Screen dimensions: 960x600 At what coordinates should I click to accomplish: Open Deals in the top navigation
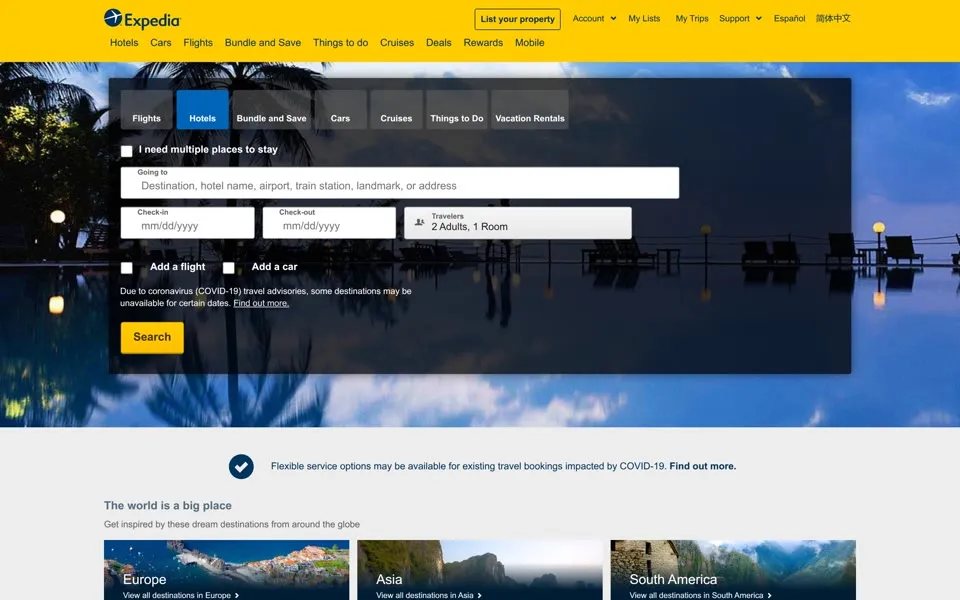tap(439, 43)
